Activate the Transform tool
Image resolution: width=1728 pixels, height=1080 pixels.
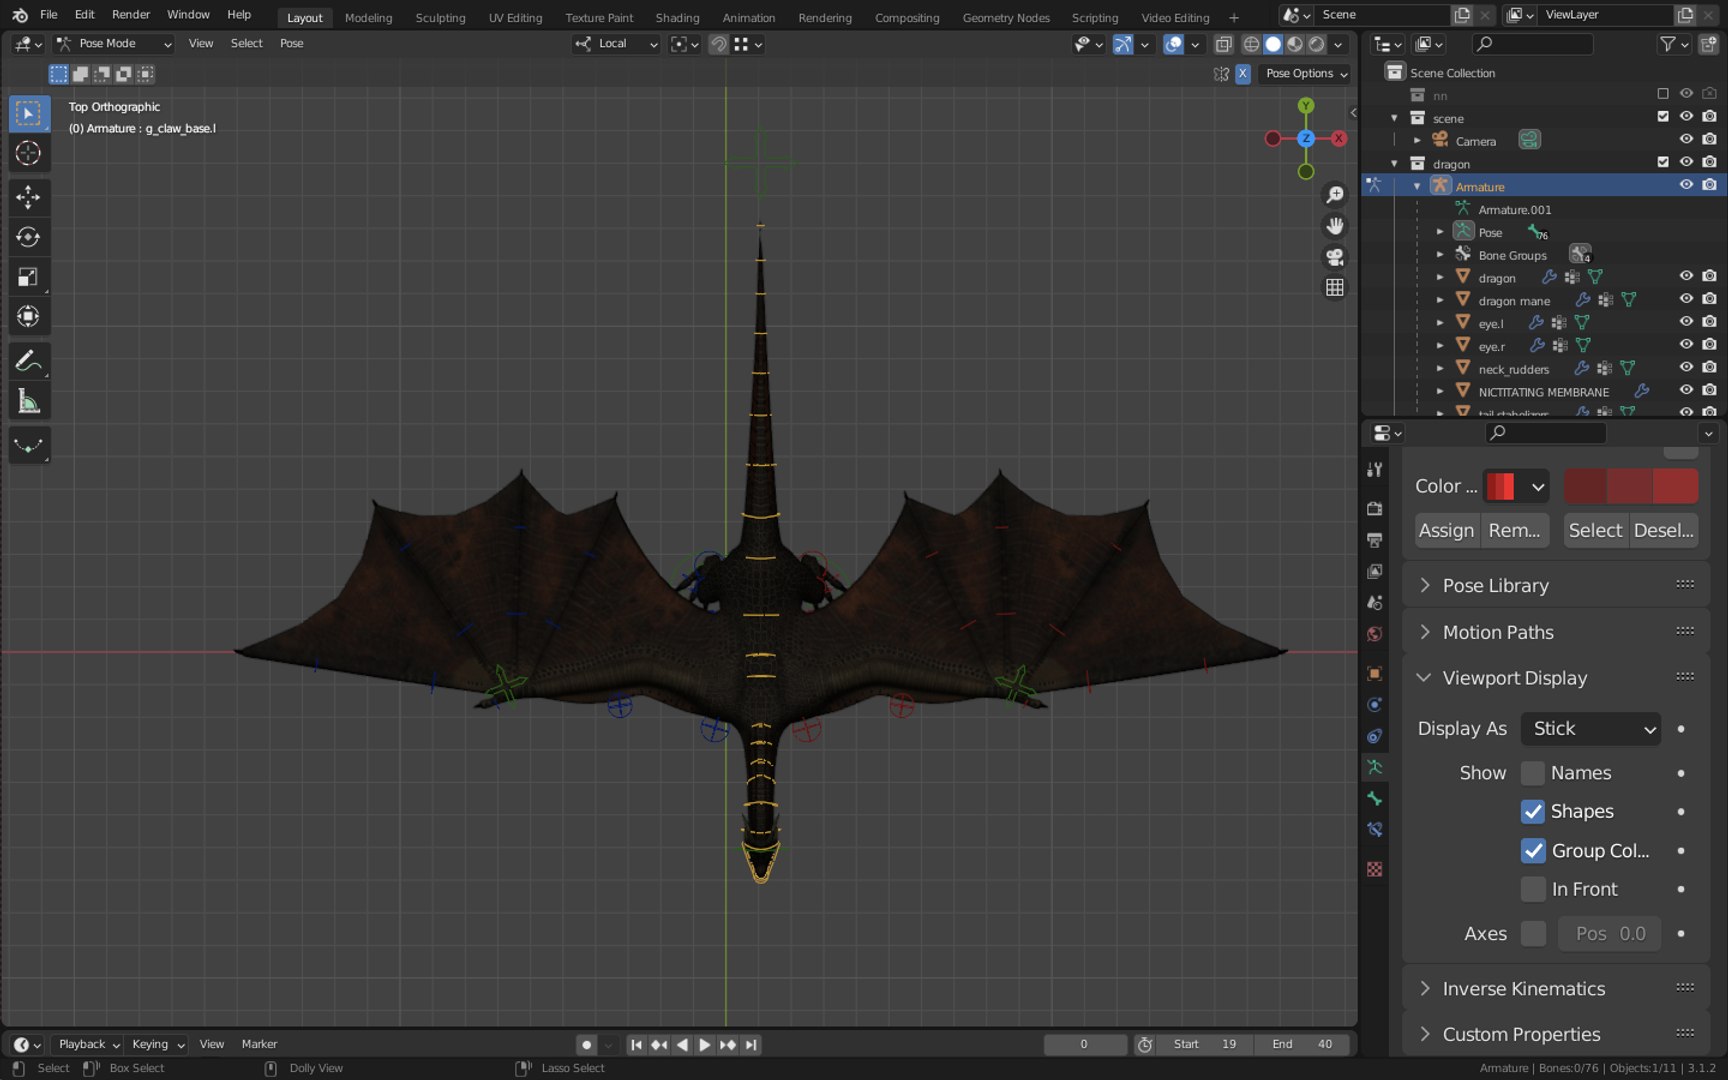click(x=29, y=317)
